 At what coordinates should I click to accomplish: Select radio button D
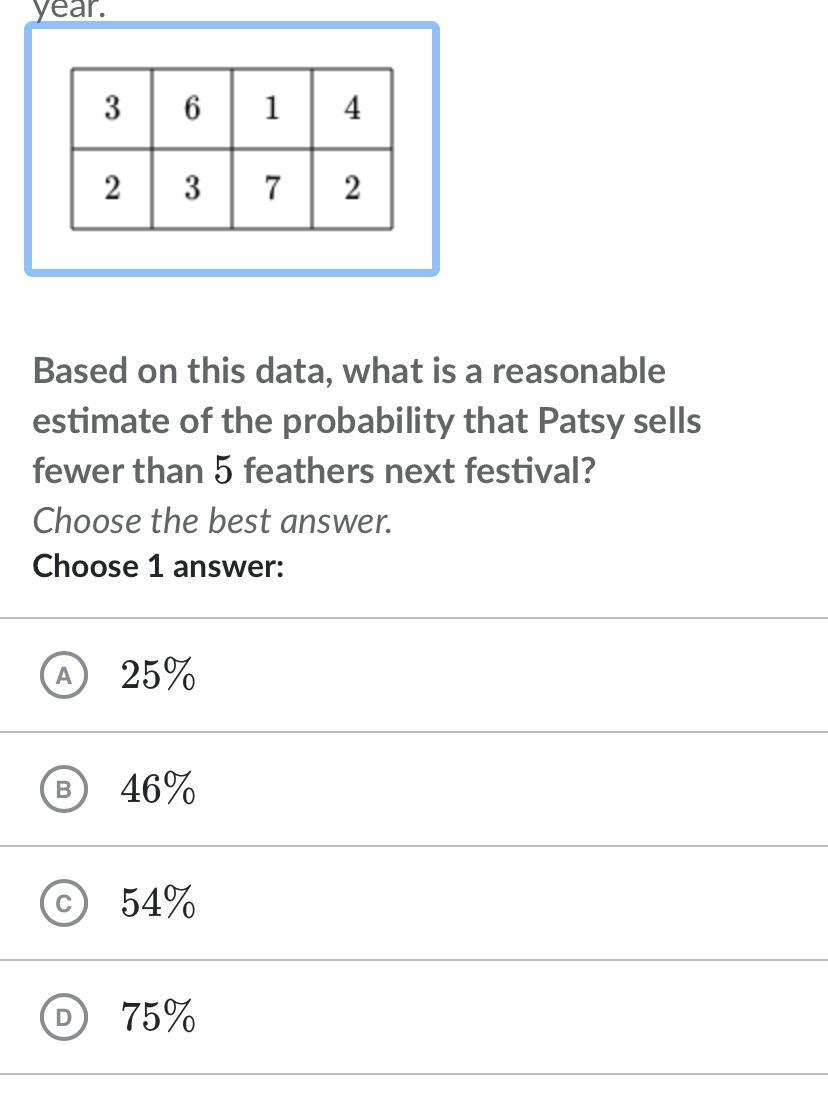(x=64, y=1018)
